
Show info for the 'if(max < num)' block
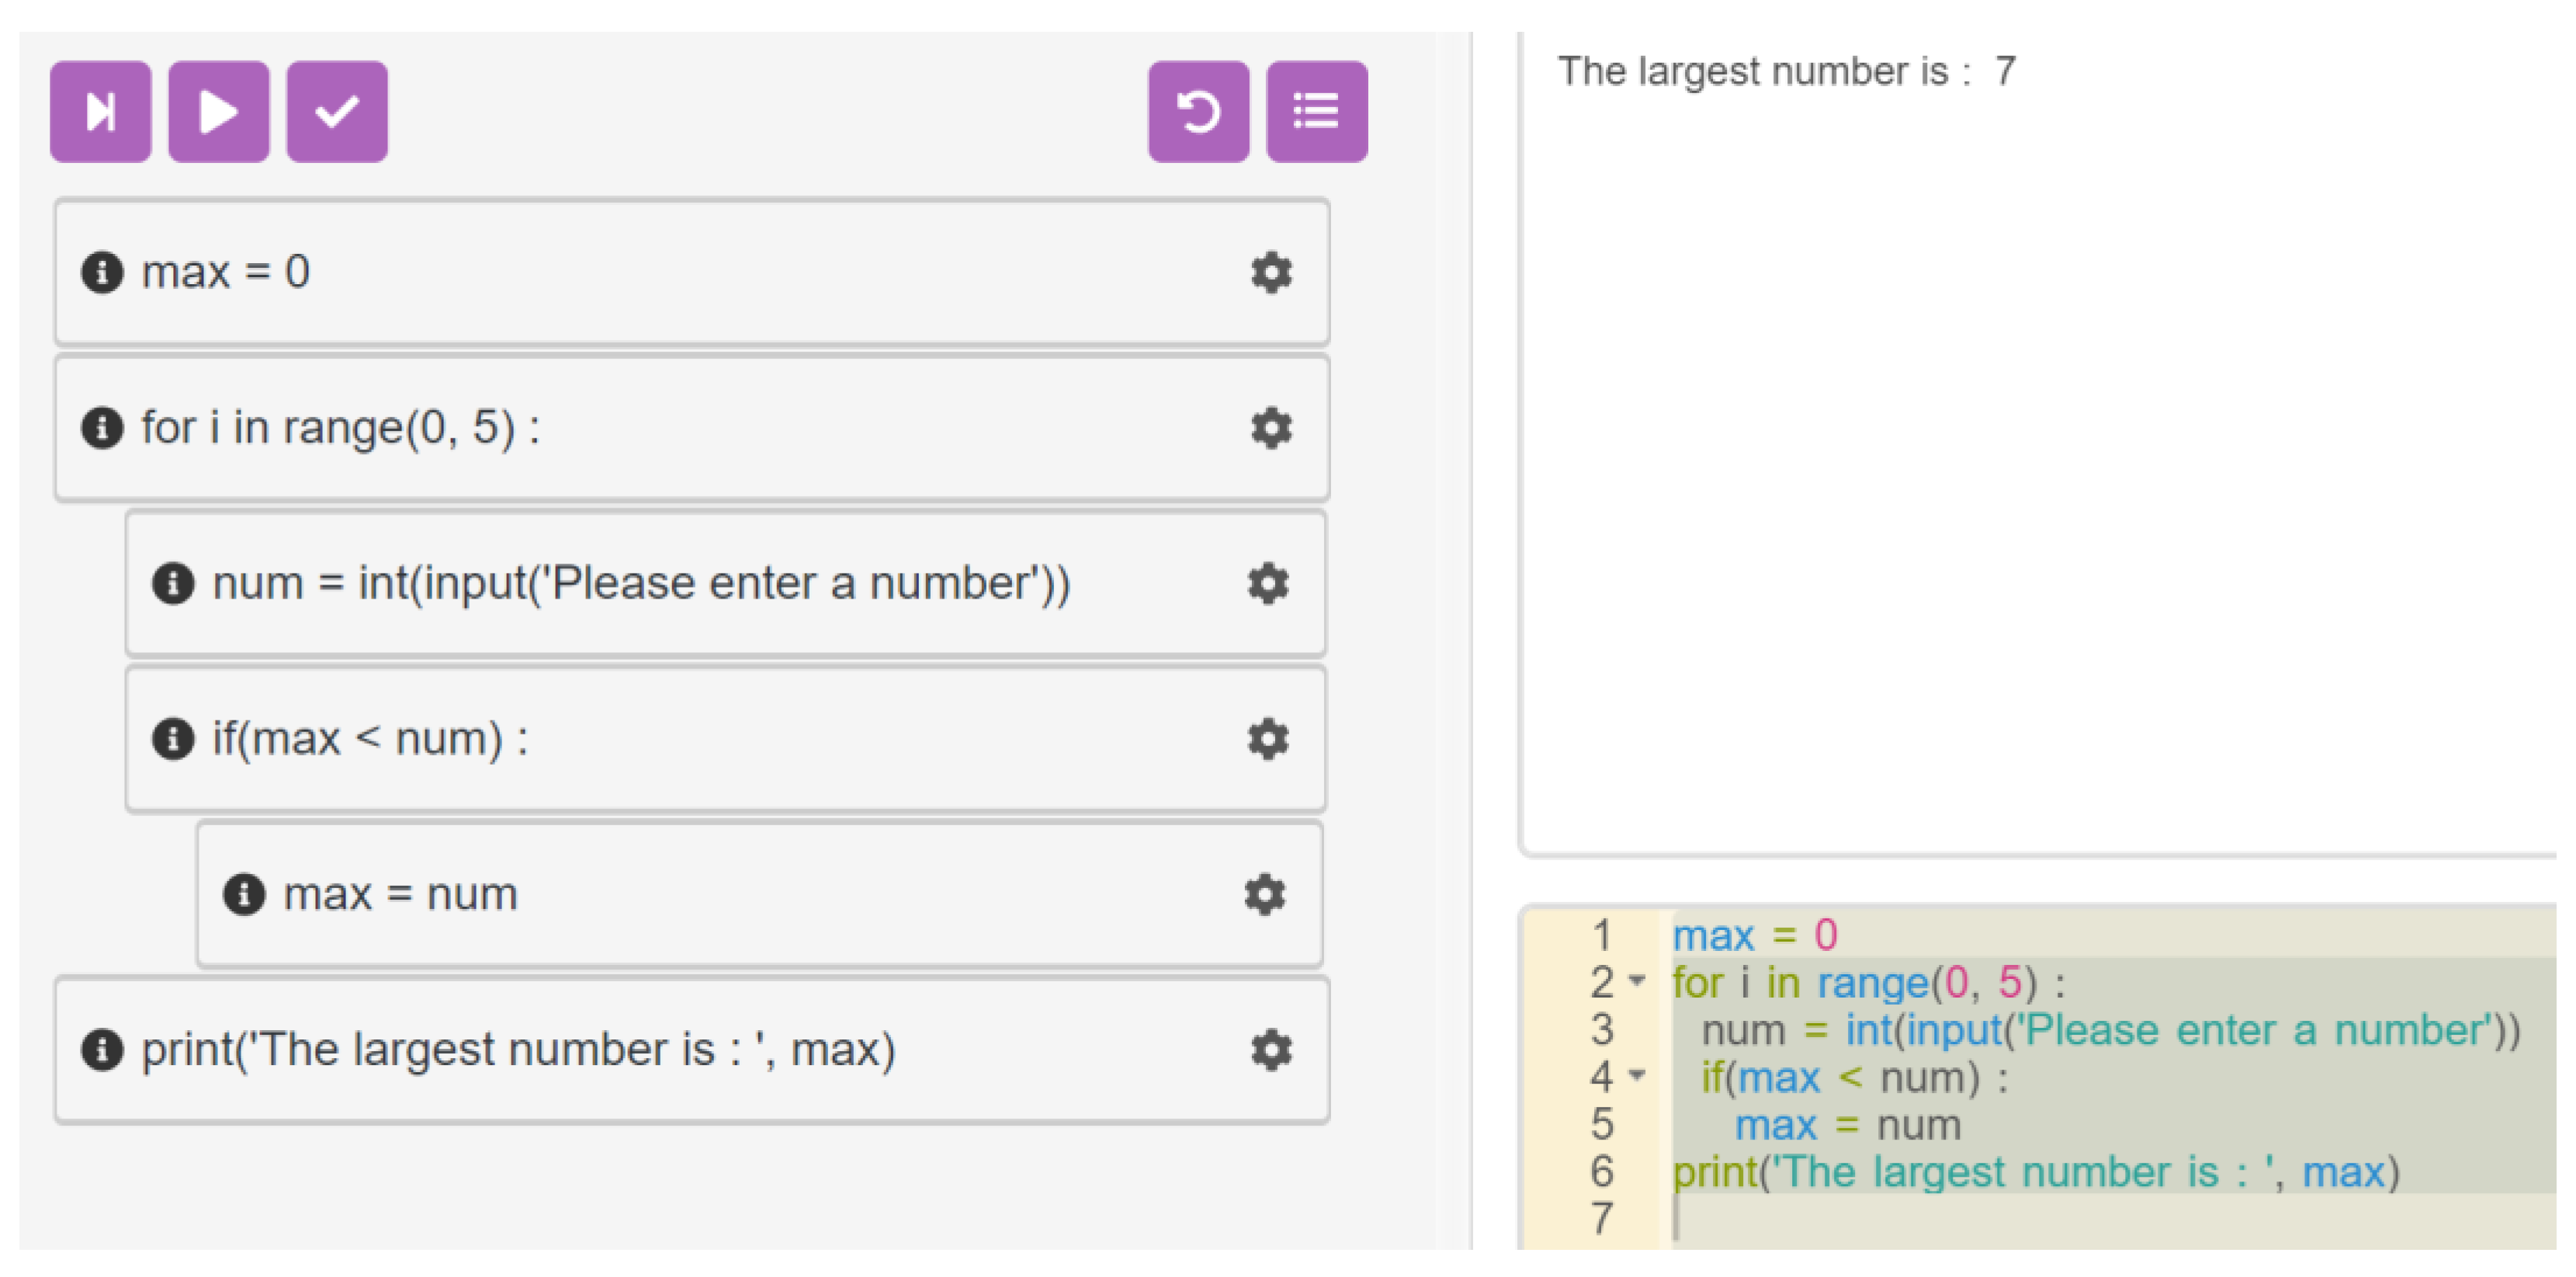173,739
